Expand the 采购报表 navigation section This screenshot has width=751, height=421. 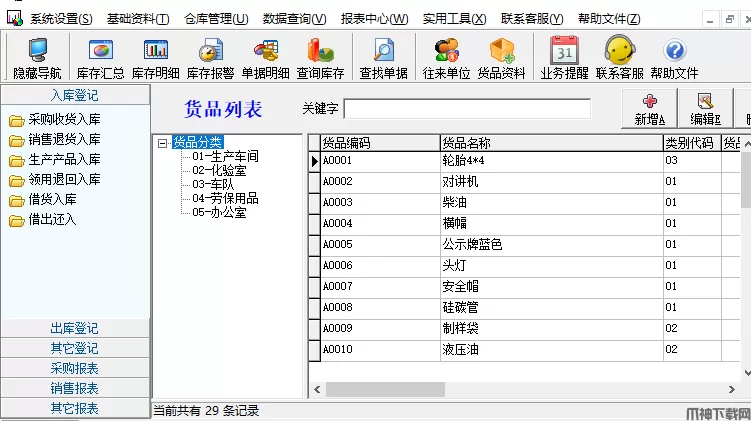[x=75, y=368]
